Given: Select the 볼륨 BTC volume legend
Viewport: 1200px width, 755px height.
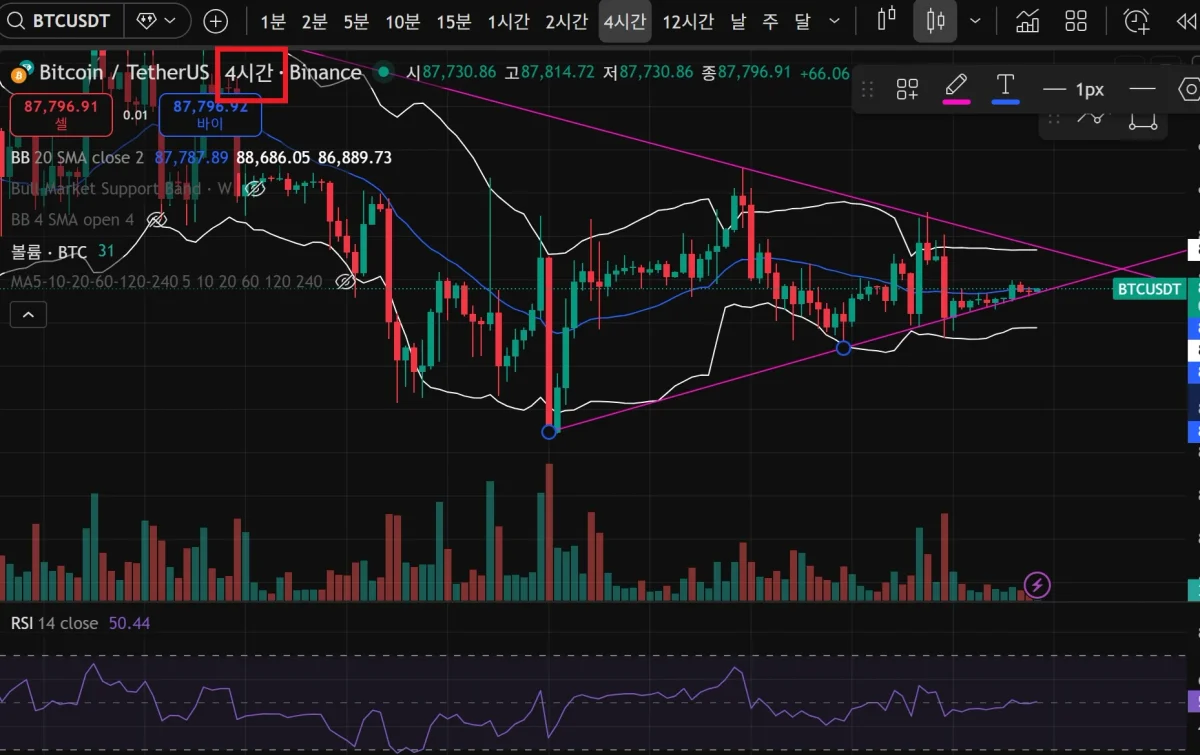Looking at the screenshot, I should tap(49, 251).
